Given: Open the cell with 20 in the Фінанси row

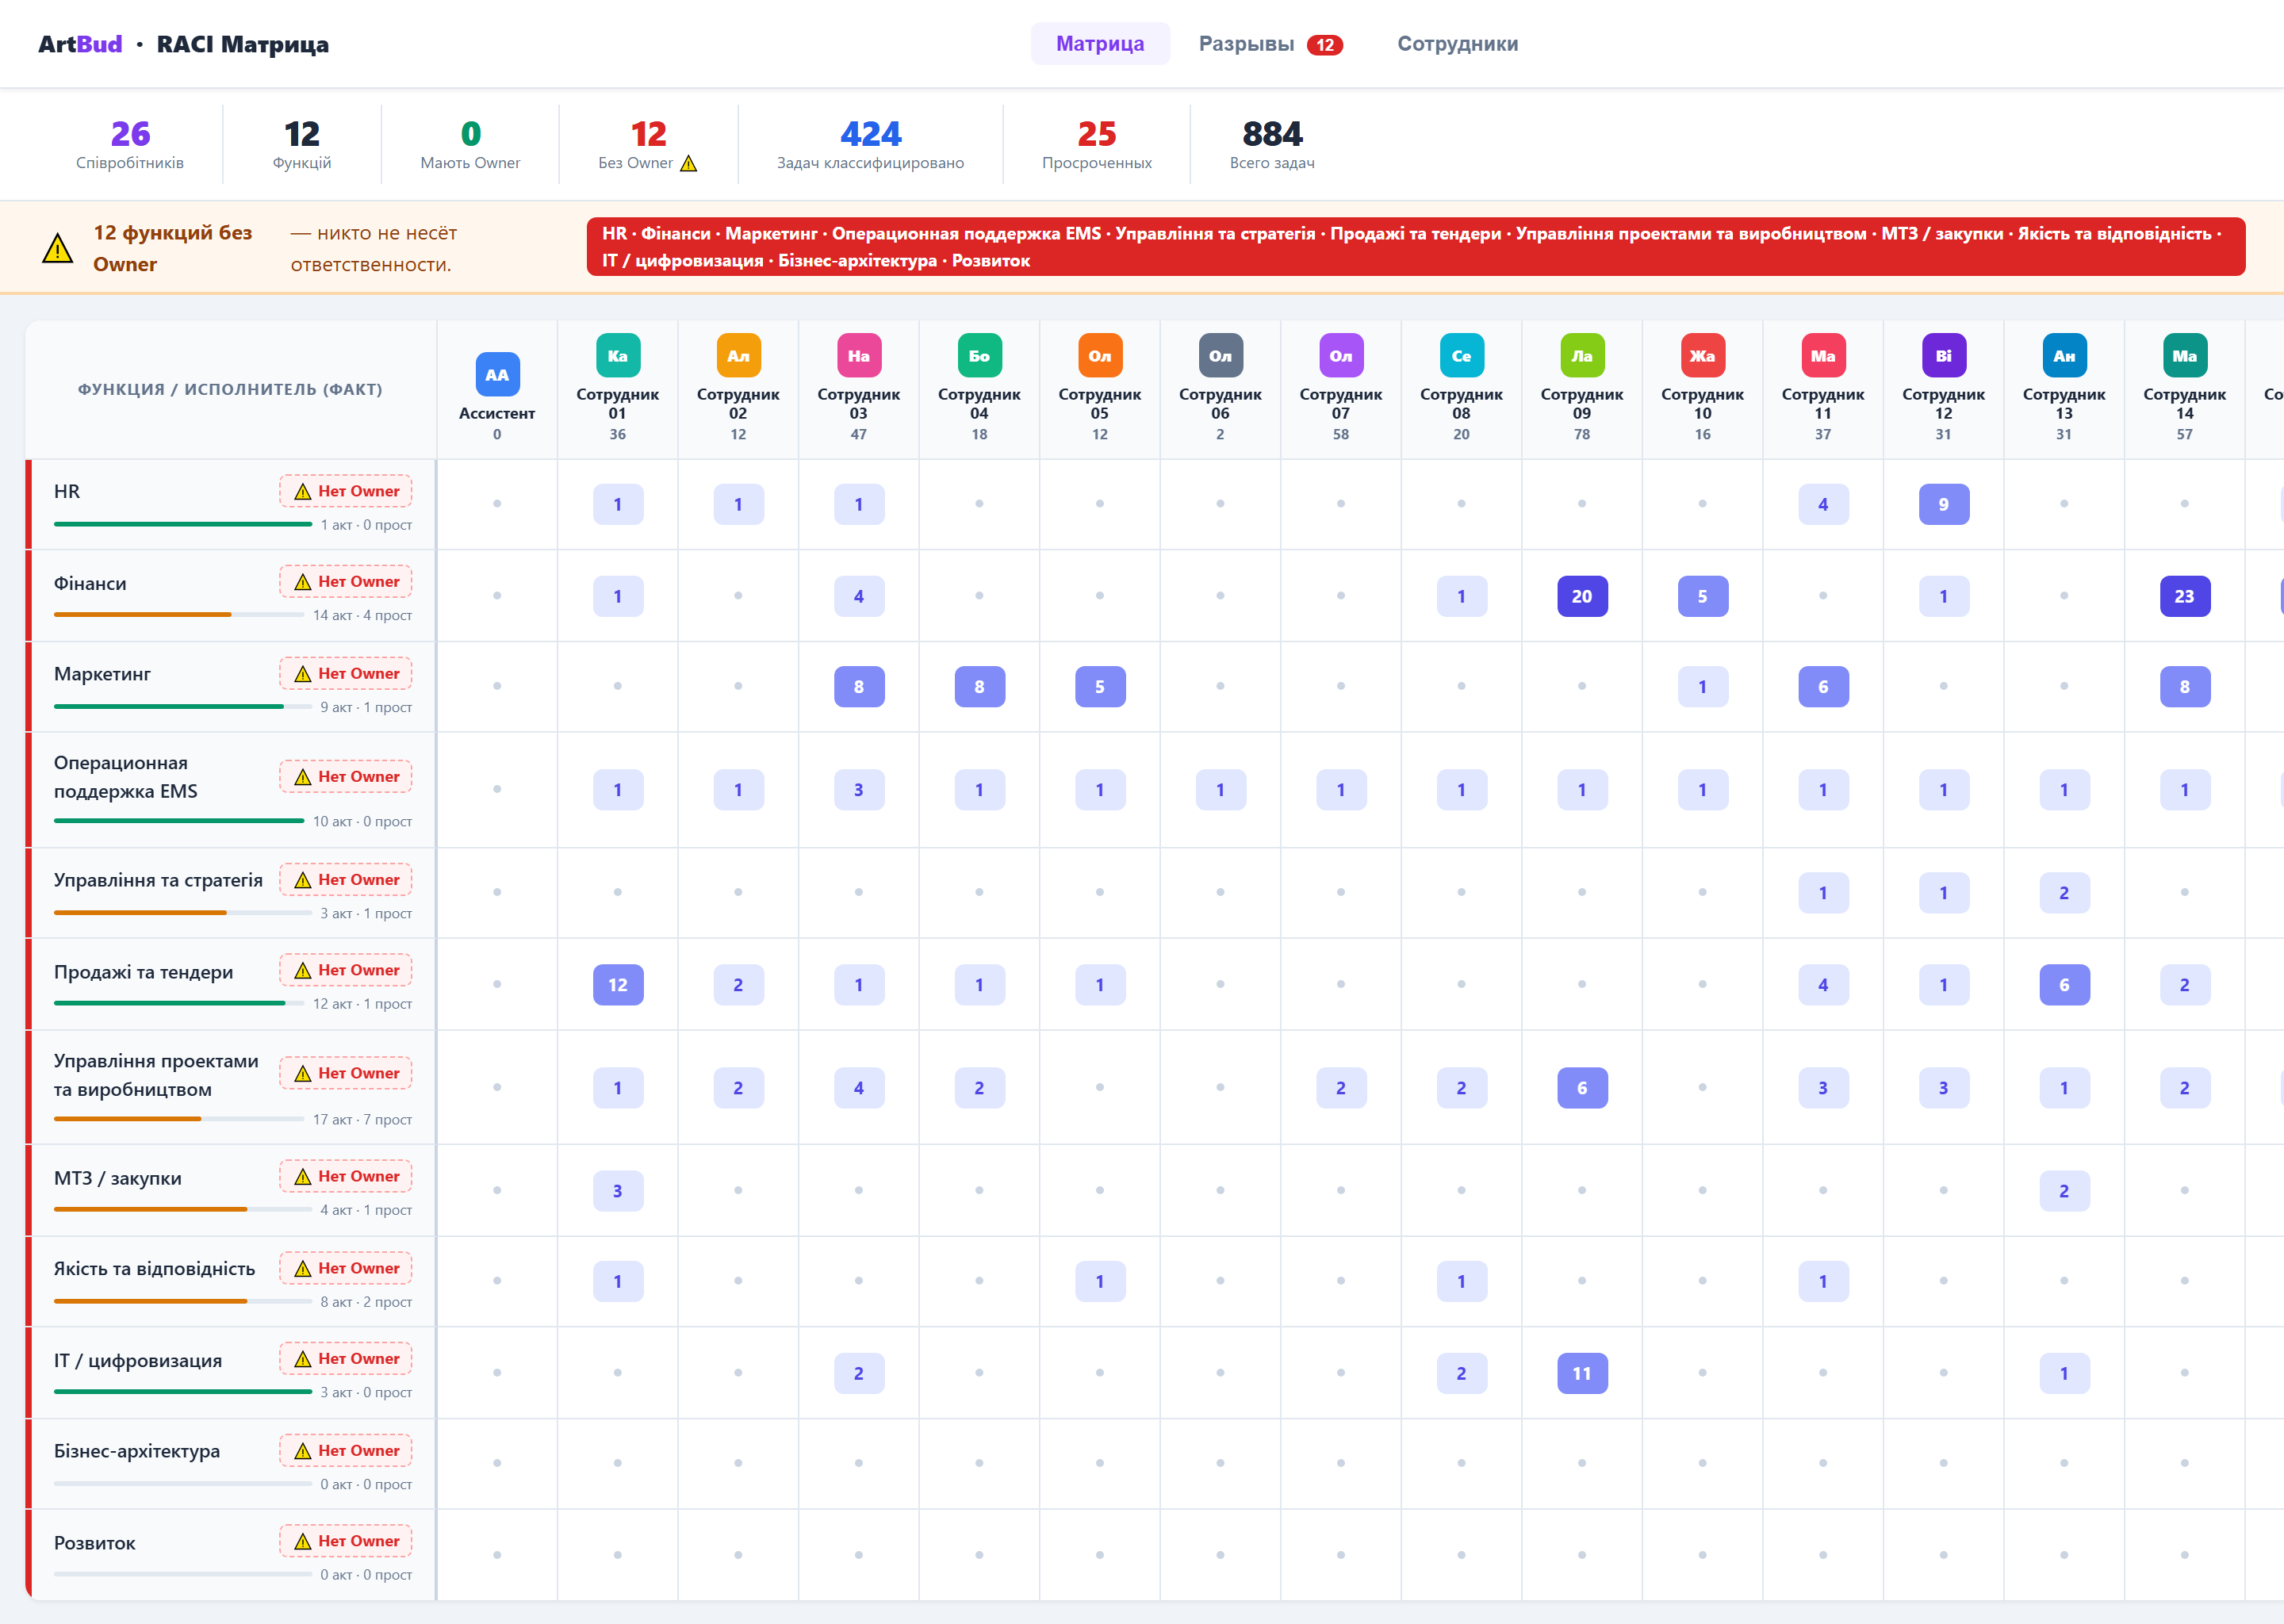Looking at the screenshot, I should [x=1582, y=597].
